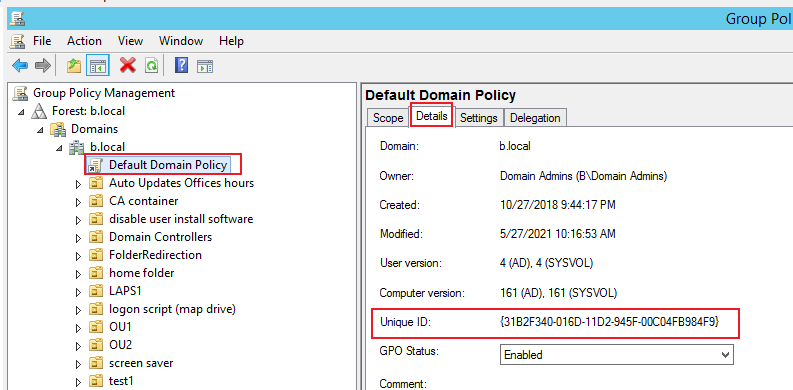This screenshot has height=390, width=793.
Task: Expand the FolderRedirection OU
Action: [78, 256]
